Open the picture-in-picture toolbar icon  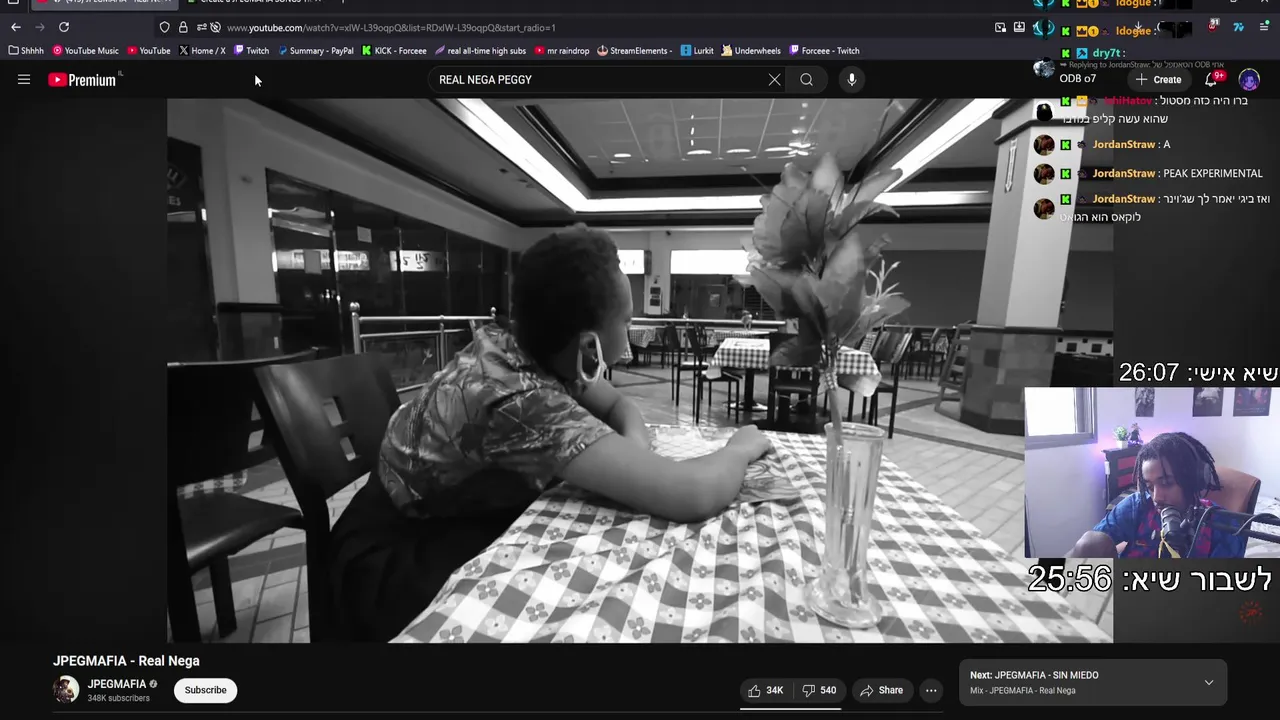click(1000, 28)
